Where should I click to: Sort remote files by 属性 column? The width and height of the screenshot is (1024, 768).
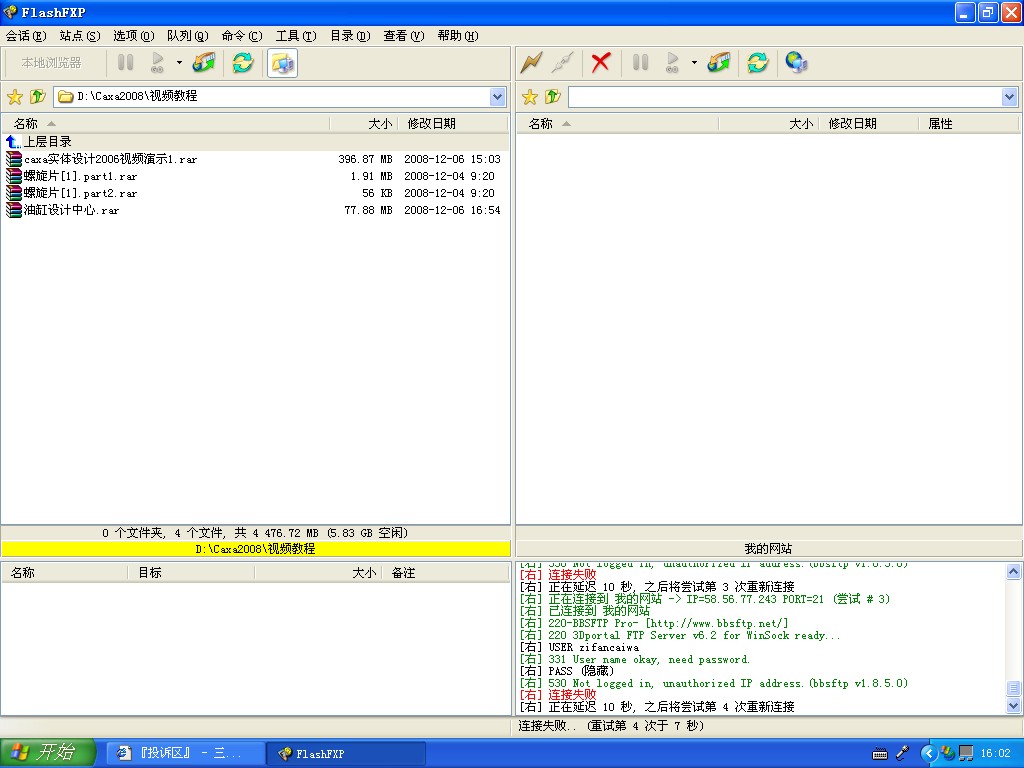pyautogui.click(x=969, y=123)
